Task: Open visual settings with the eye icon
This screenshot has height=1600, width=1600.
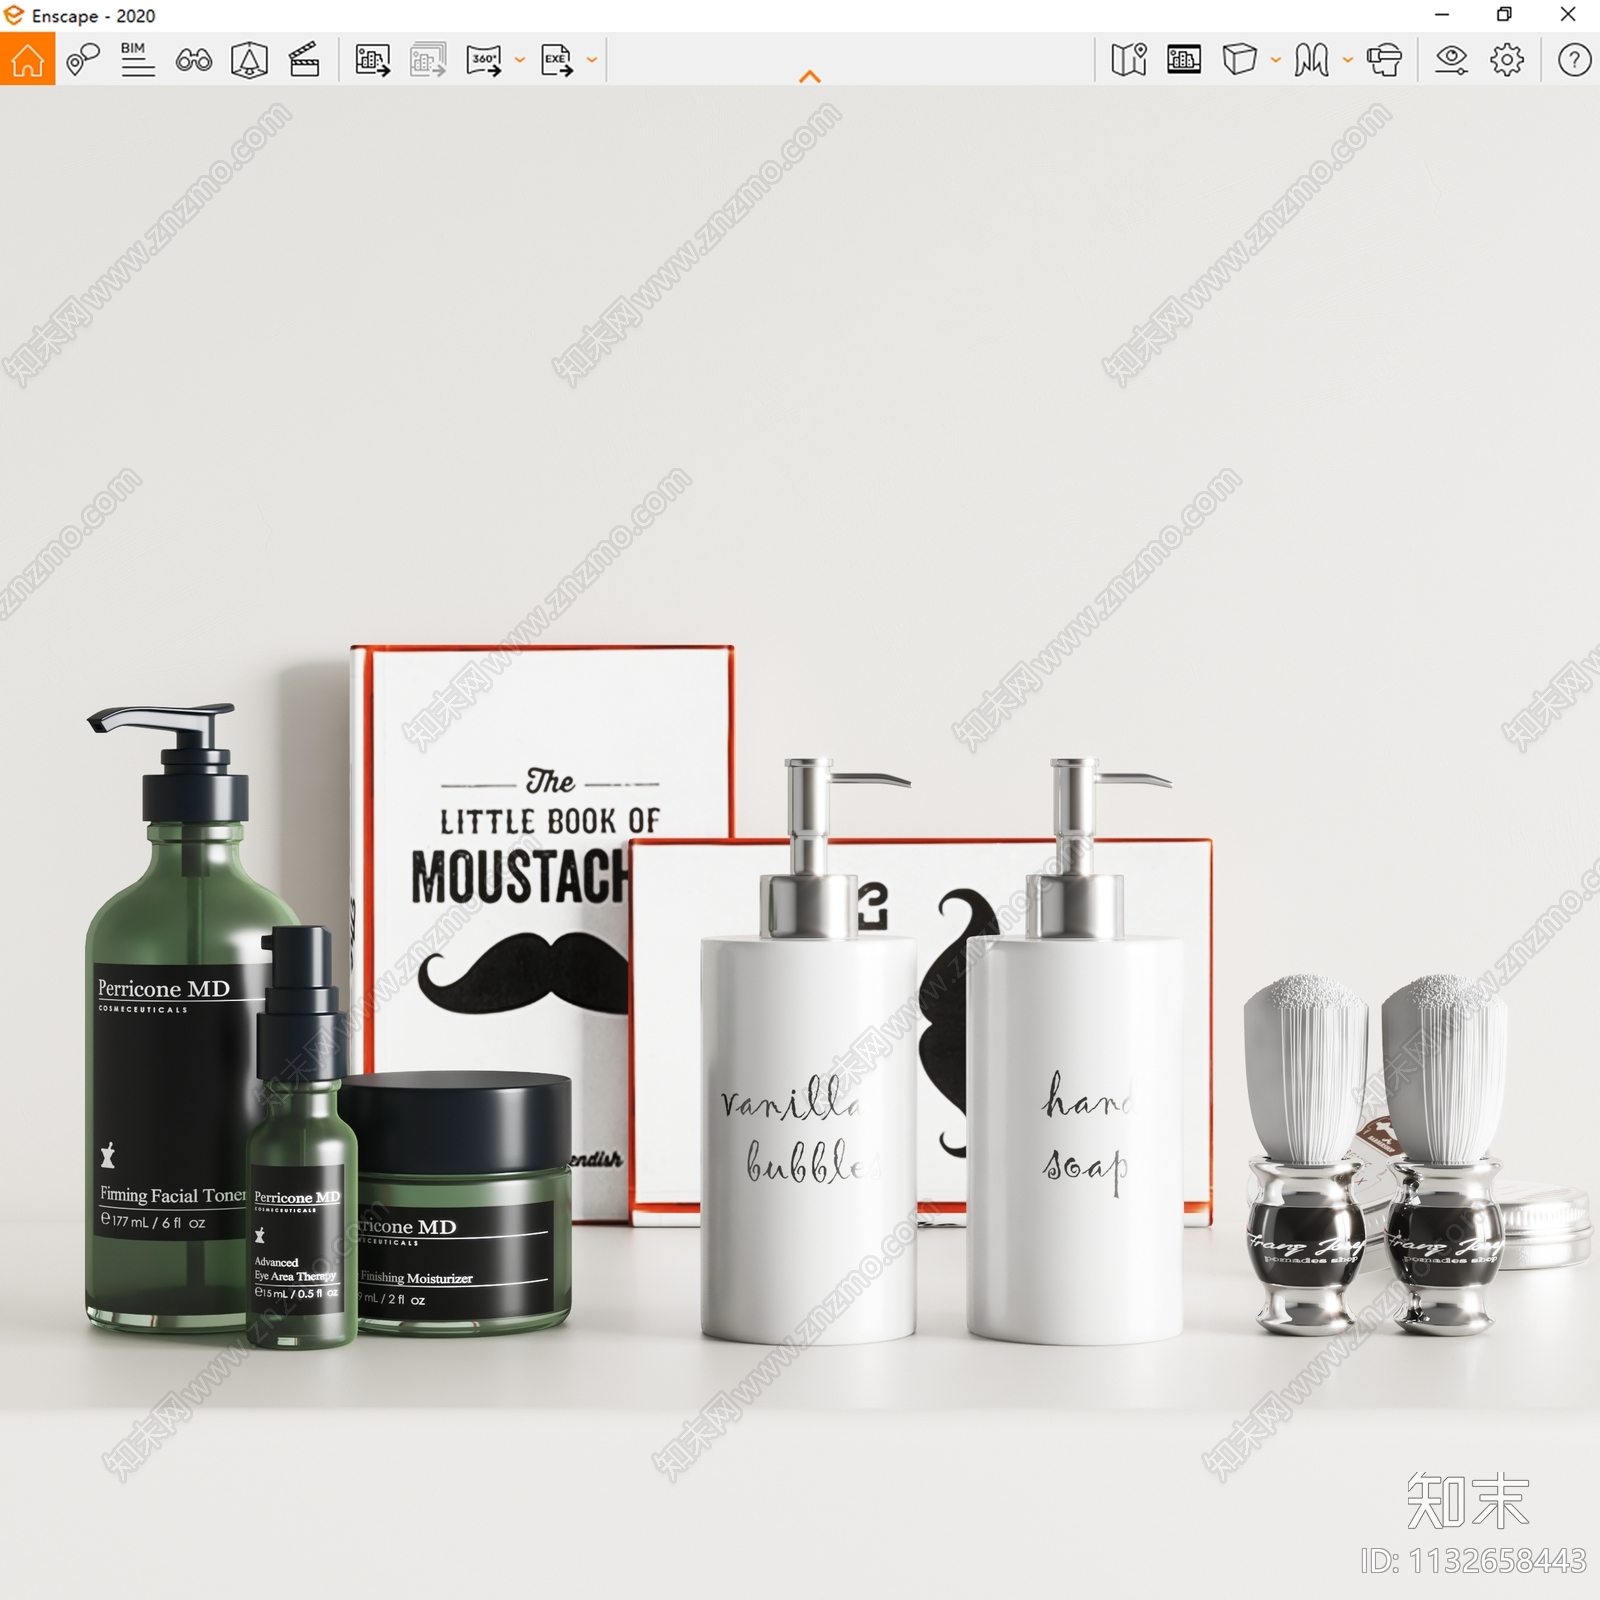Action: (1451, 60)
